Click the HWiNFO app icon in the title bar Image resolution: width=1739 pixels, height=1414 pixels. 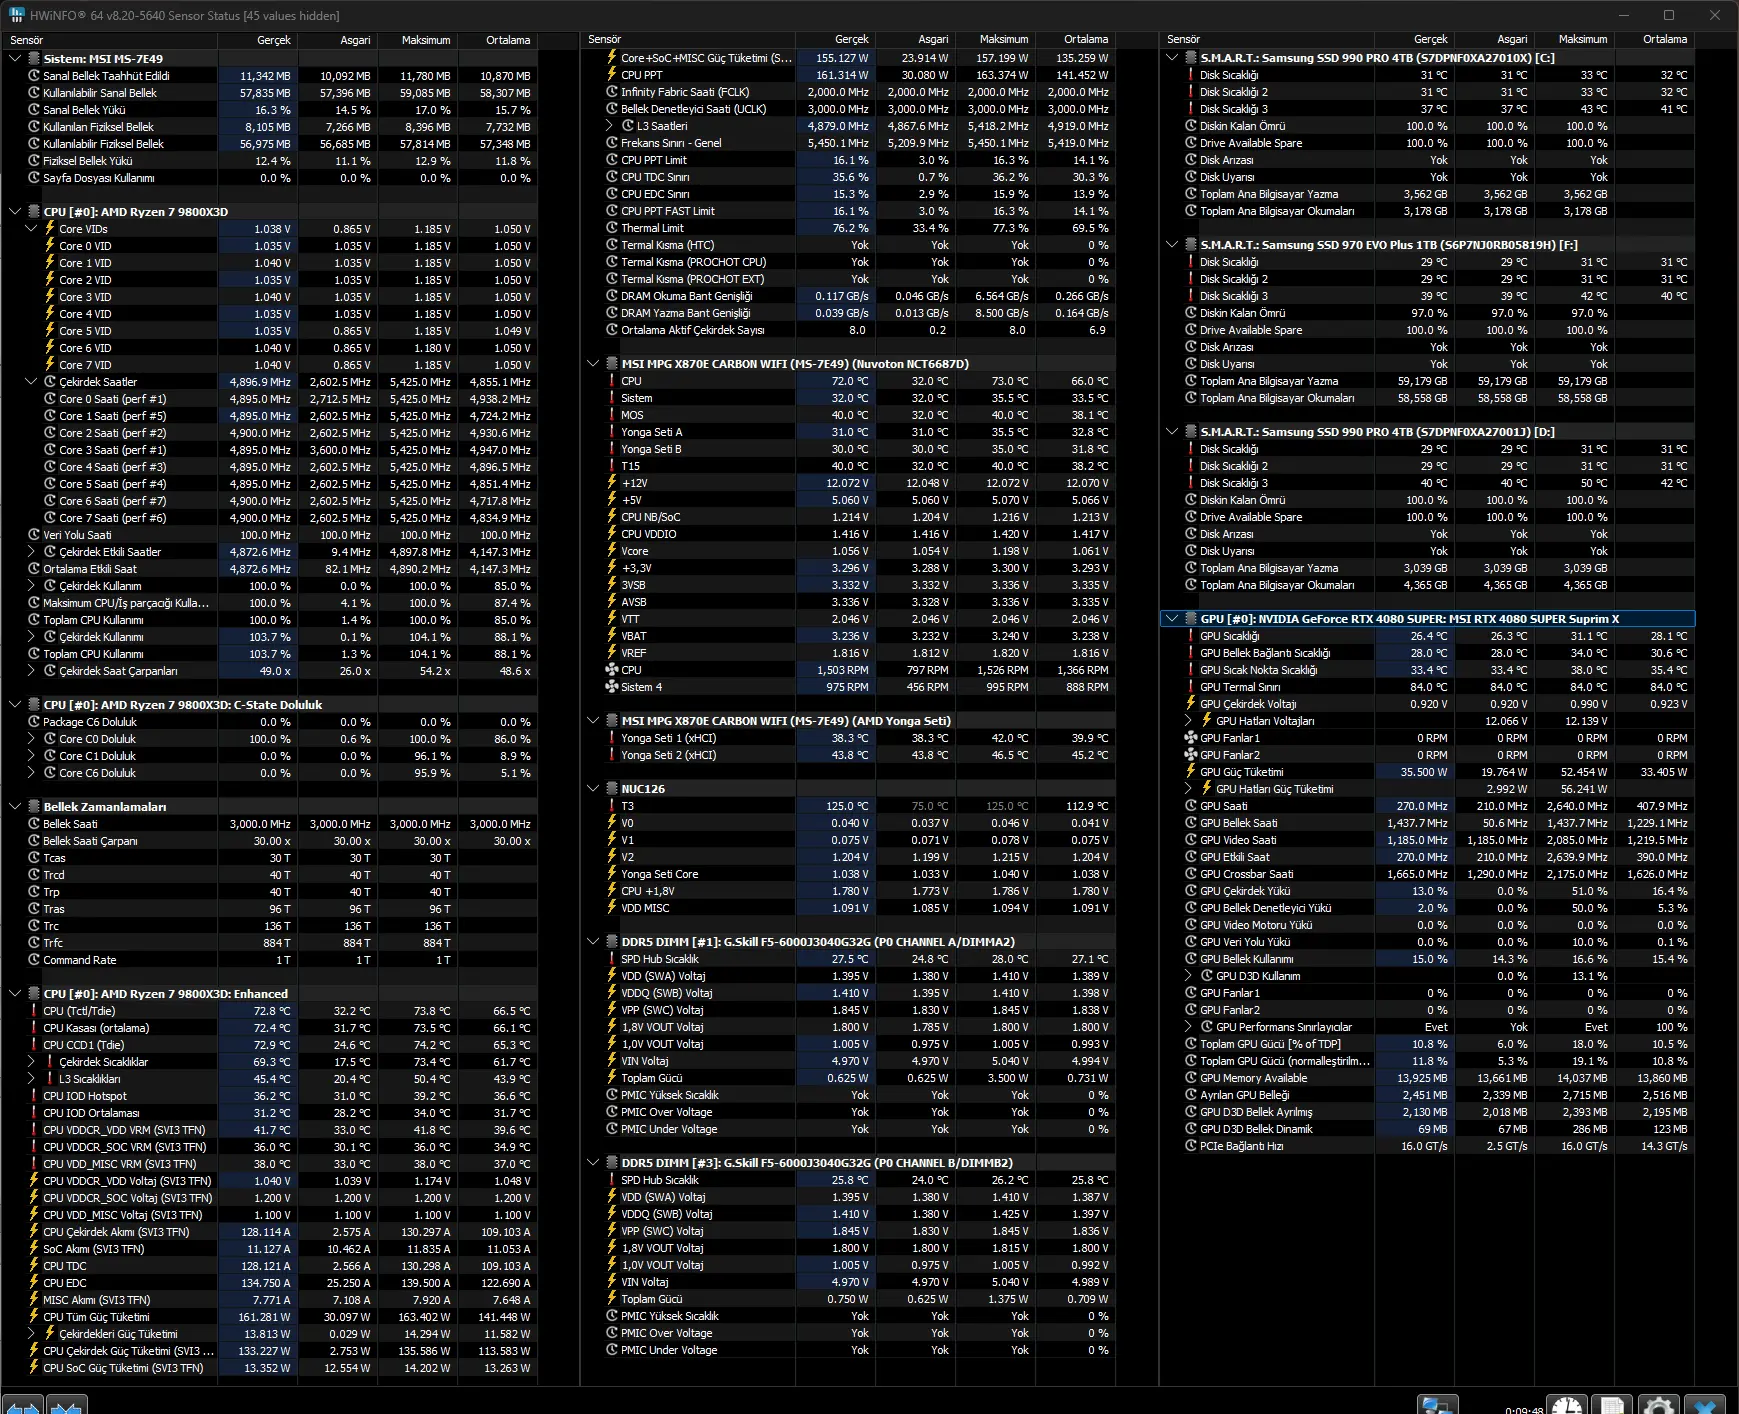tap(16, 15)
